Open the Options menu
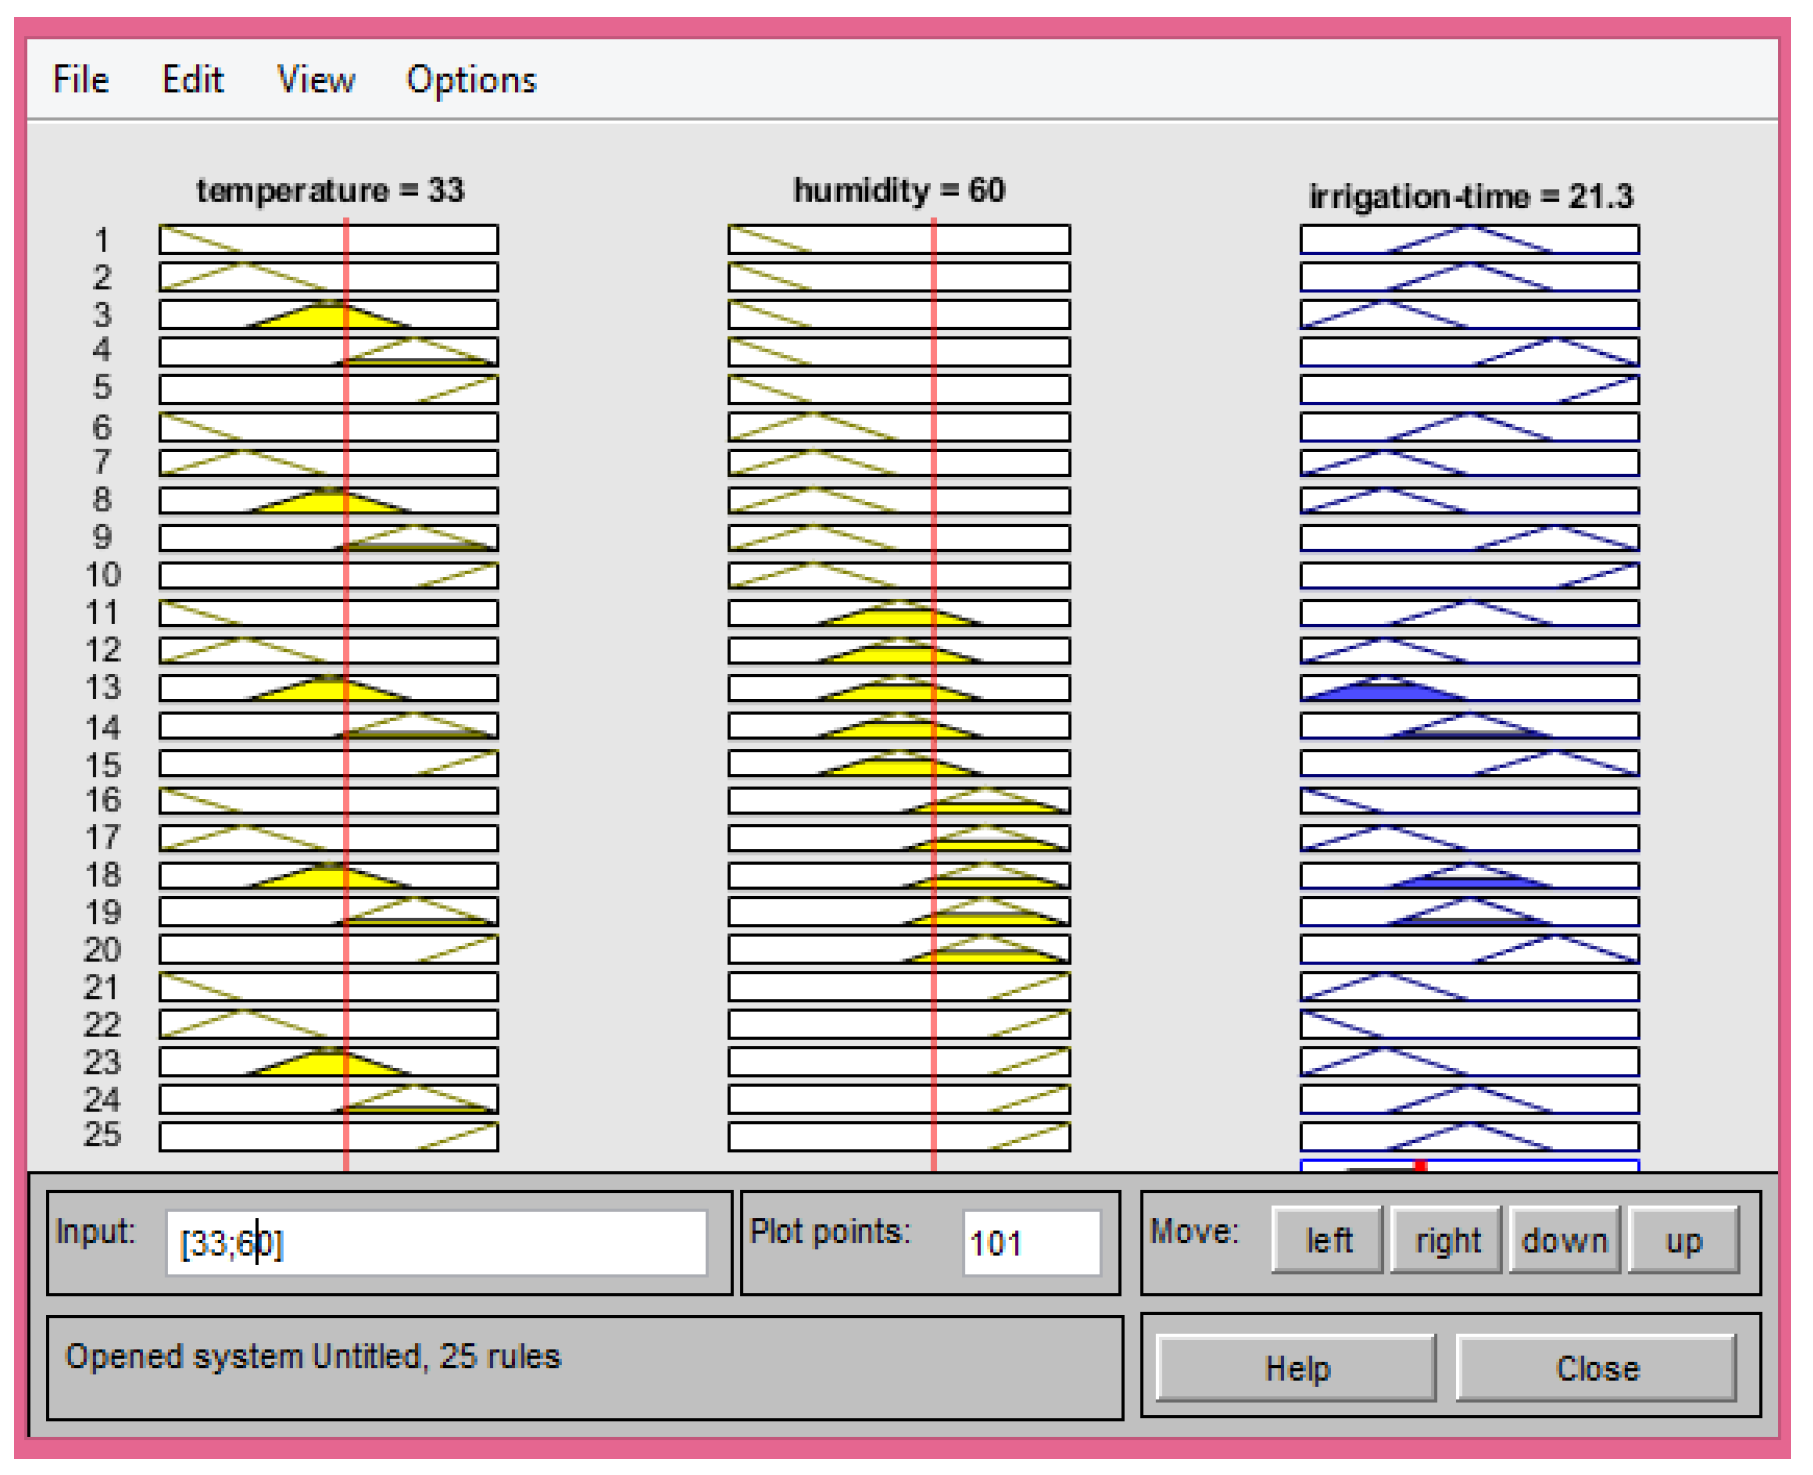 [470, 79]
